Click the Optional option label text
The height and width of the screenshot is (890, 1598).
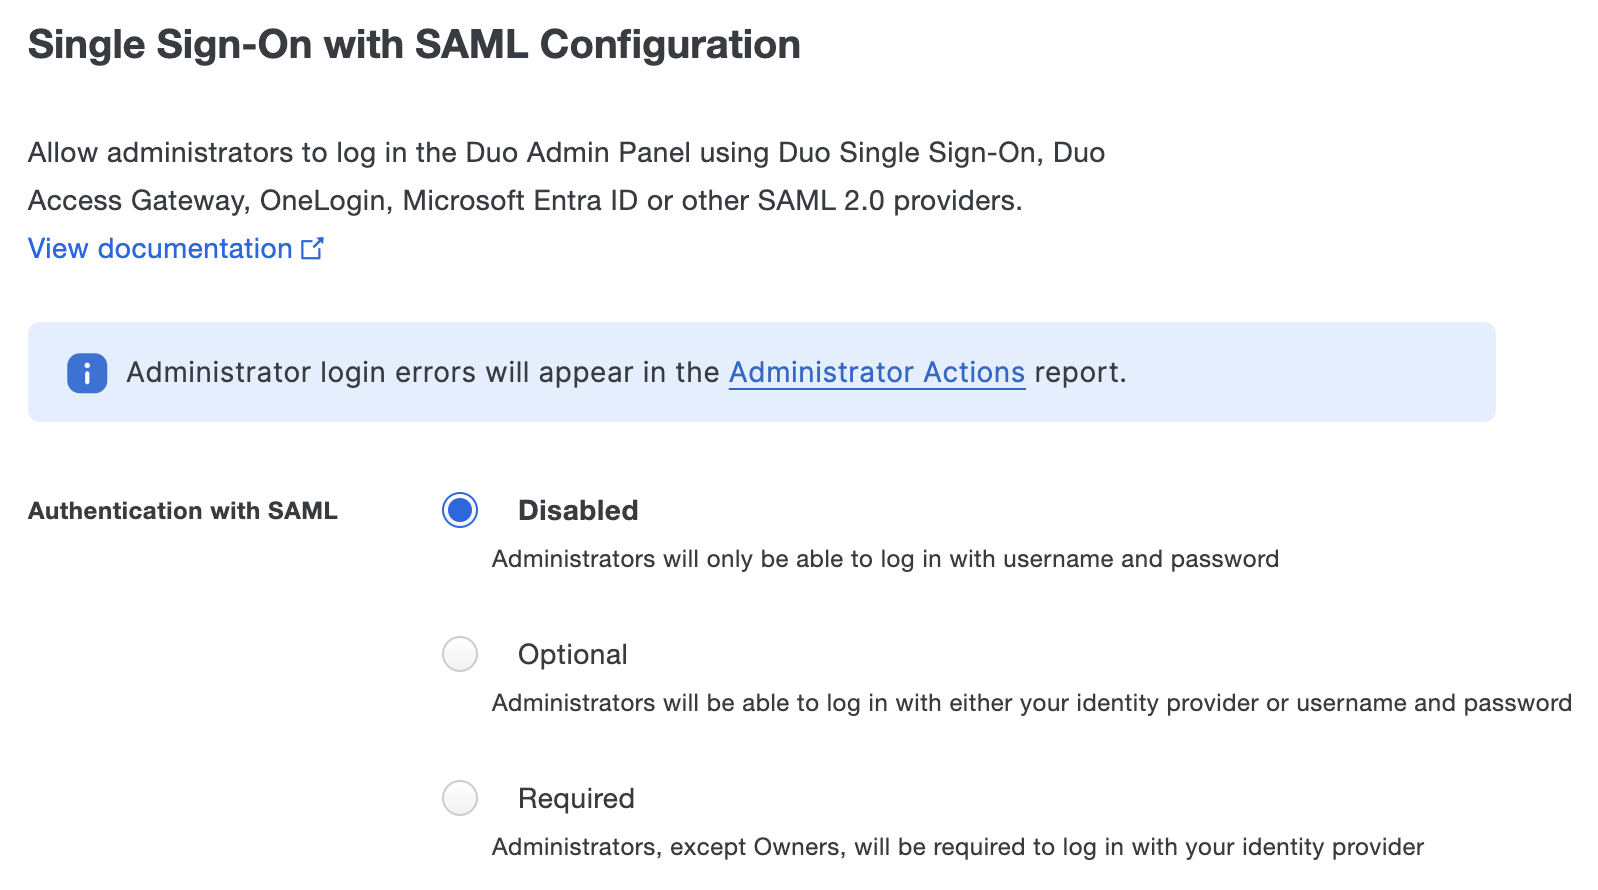point(572,655)
